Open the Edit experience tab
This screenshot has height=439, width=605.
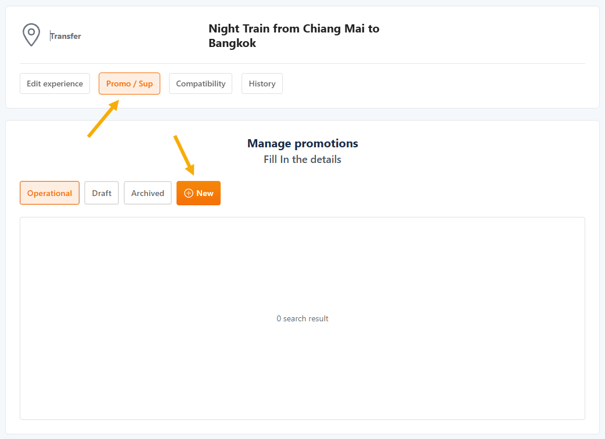[x=55, y=84]
